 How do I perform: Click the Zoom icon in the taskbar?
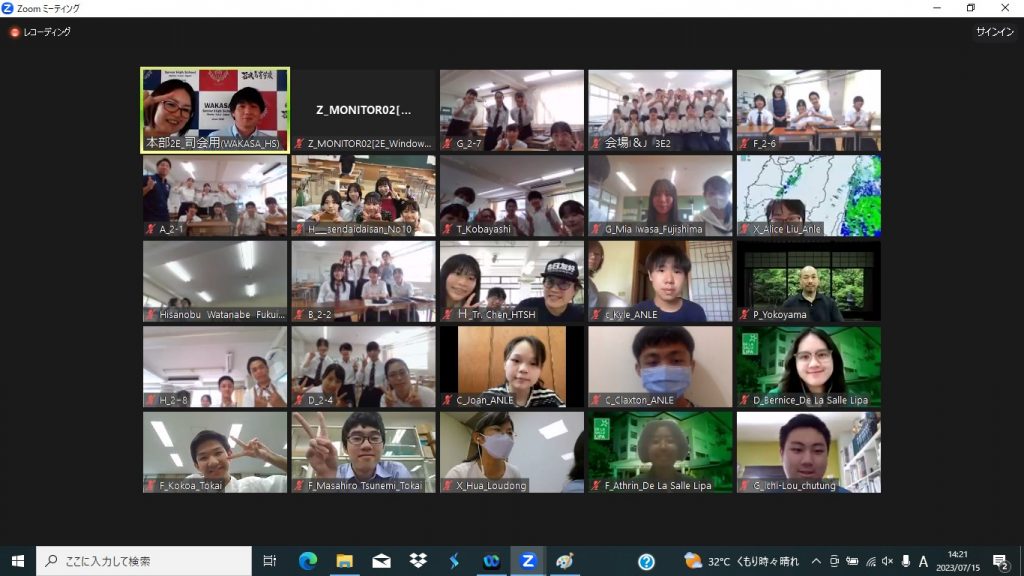click(528, 561)
